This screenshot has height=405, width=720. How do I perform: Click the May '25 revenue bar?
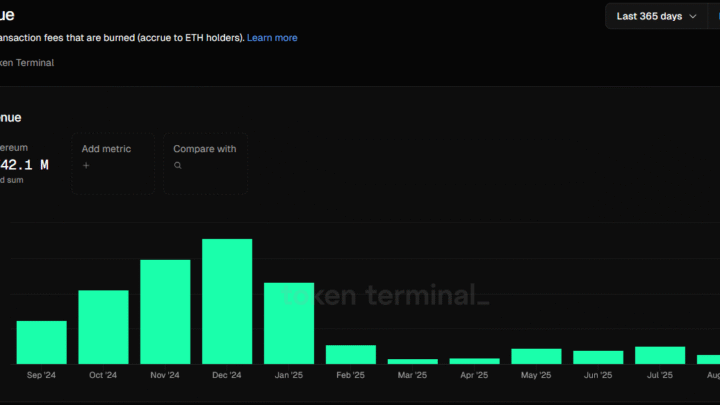click(x=536, y=356)
